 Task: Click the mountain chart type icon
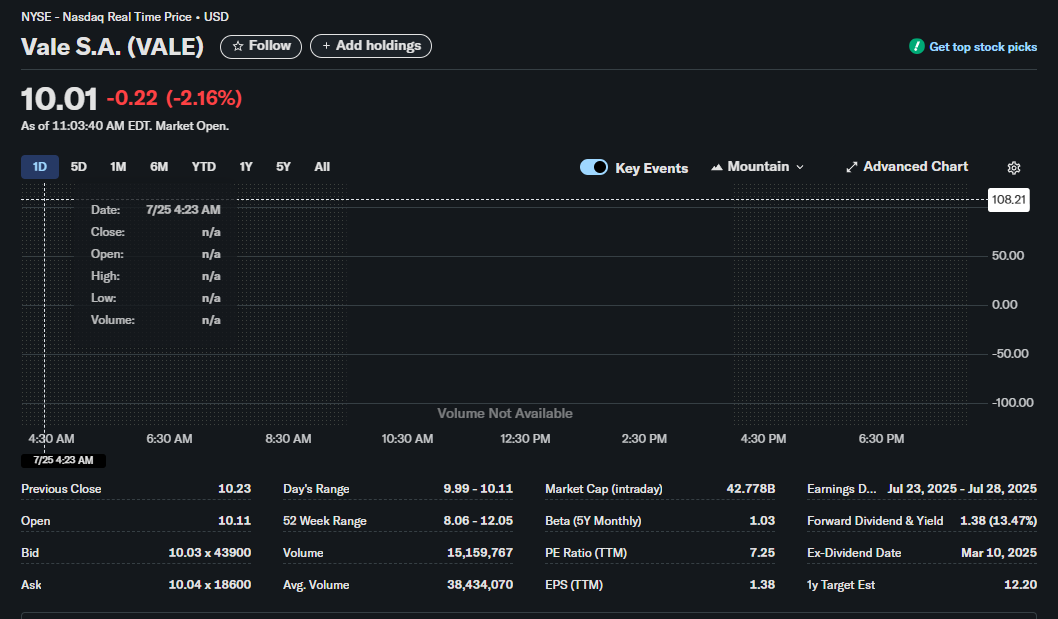pos(717,167)
